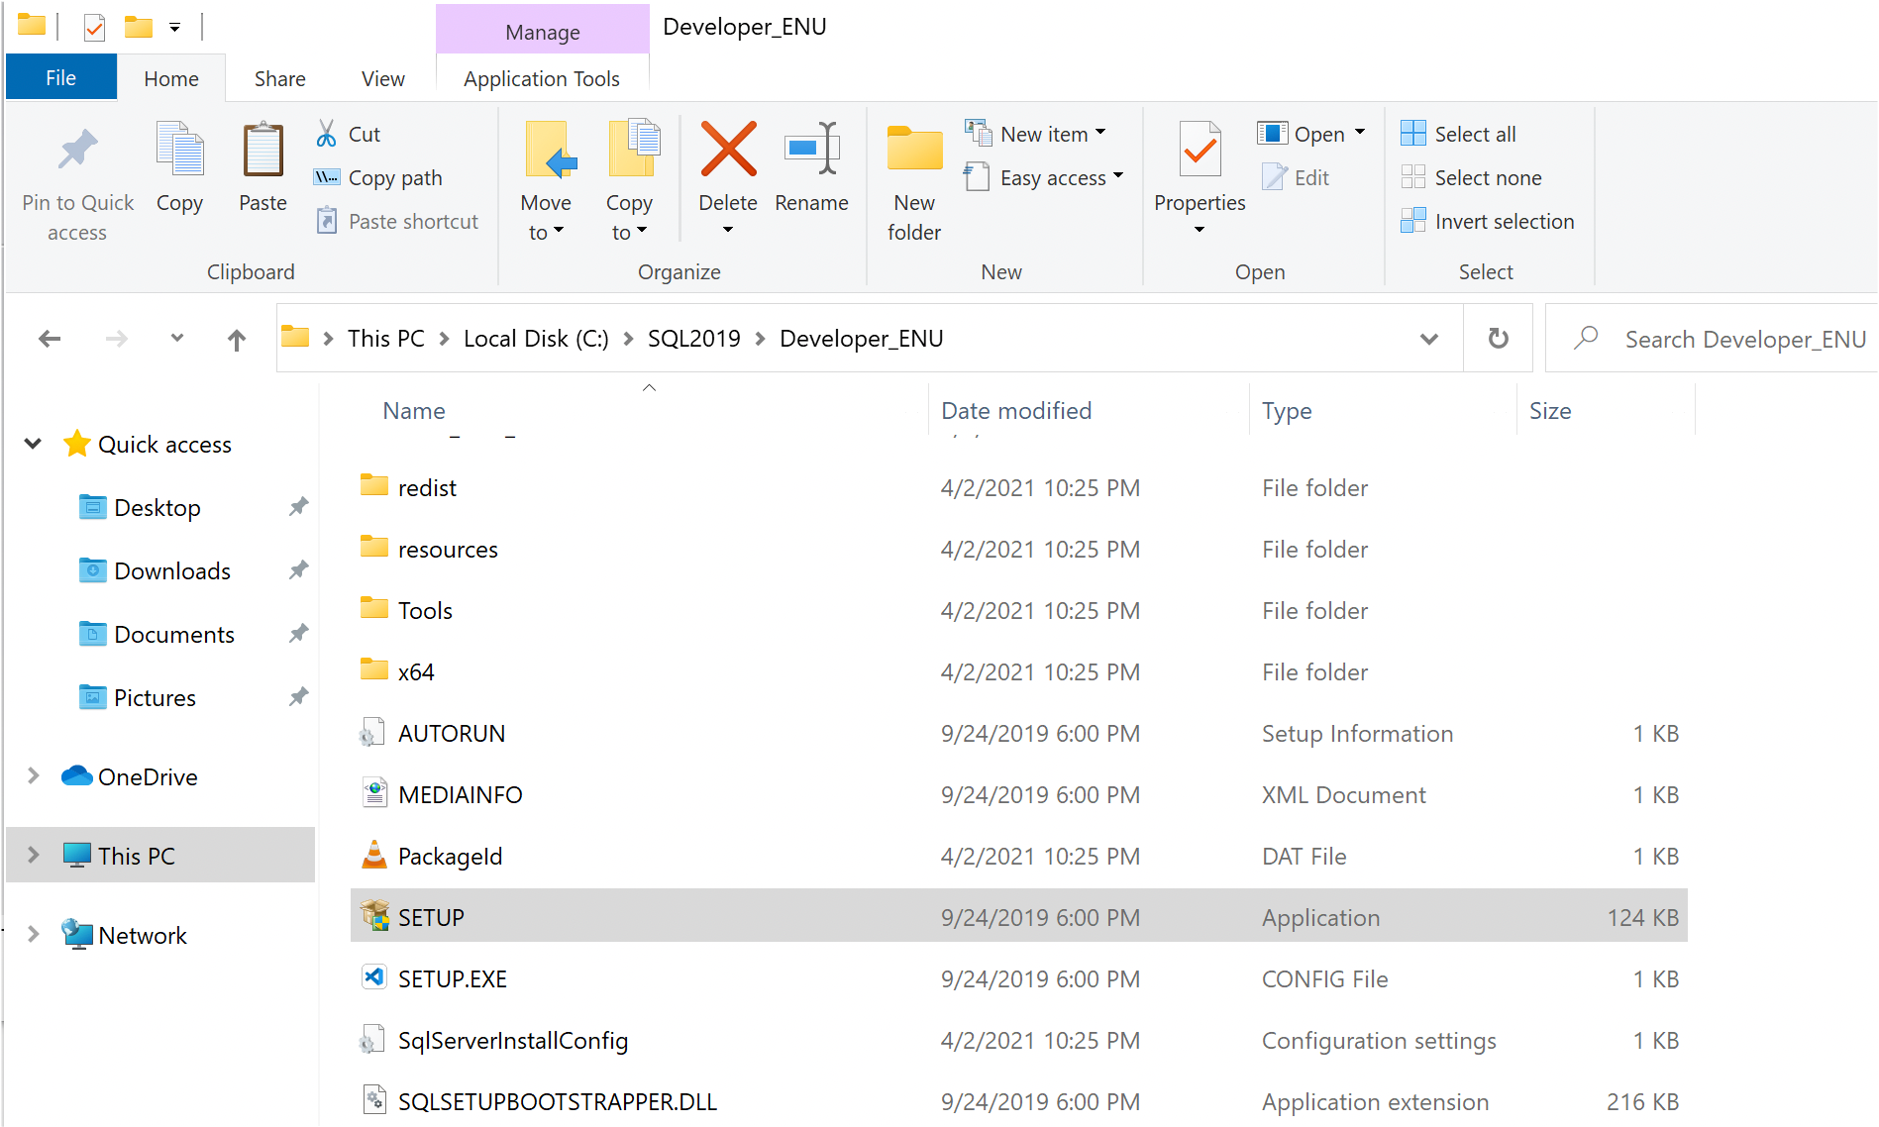Open the address bar history dropdown
This screenshot has width=1879, height=1127.
[1430, 338]
